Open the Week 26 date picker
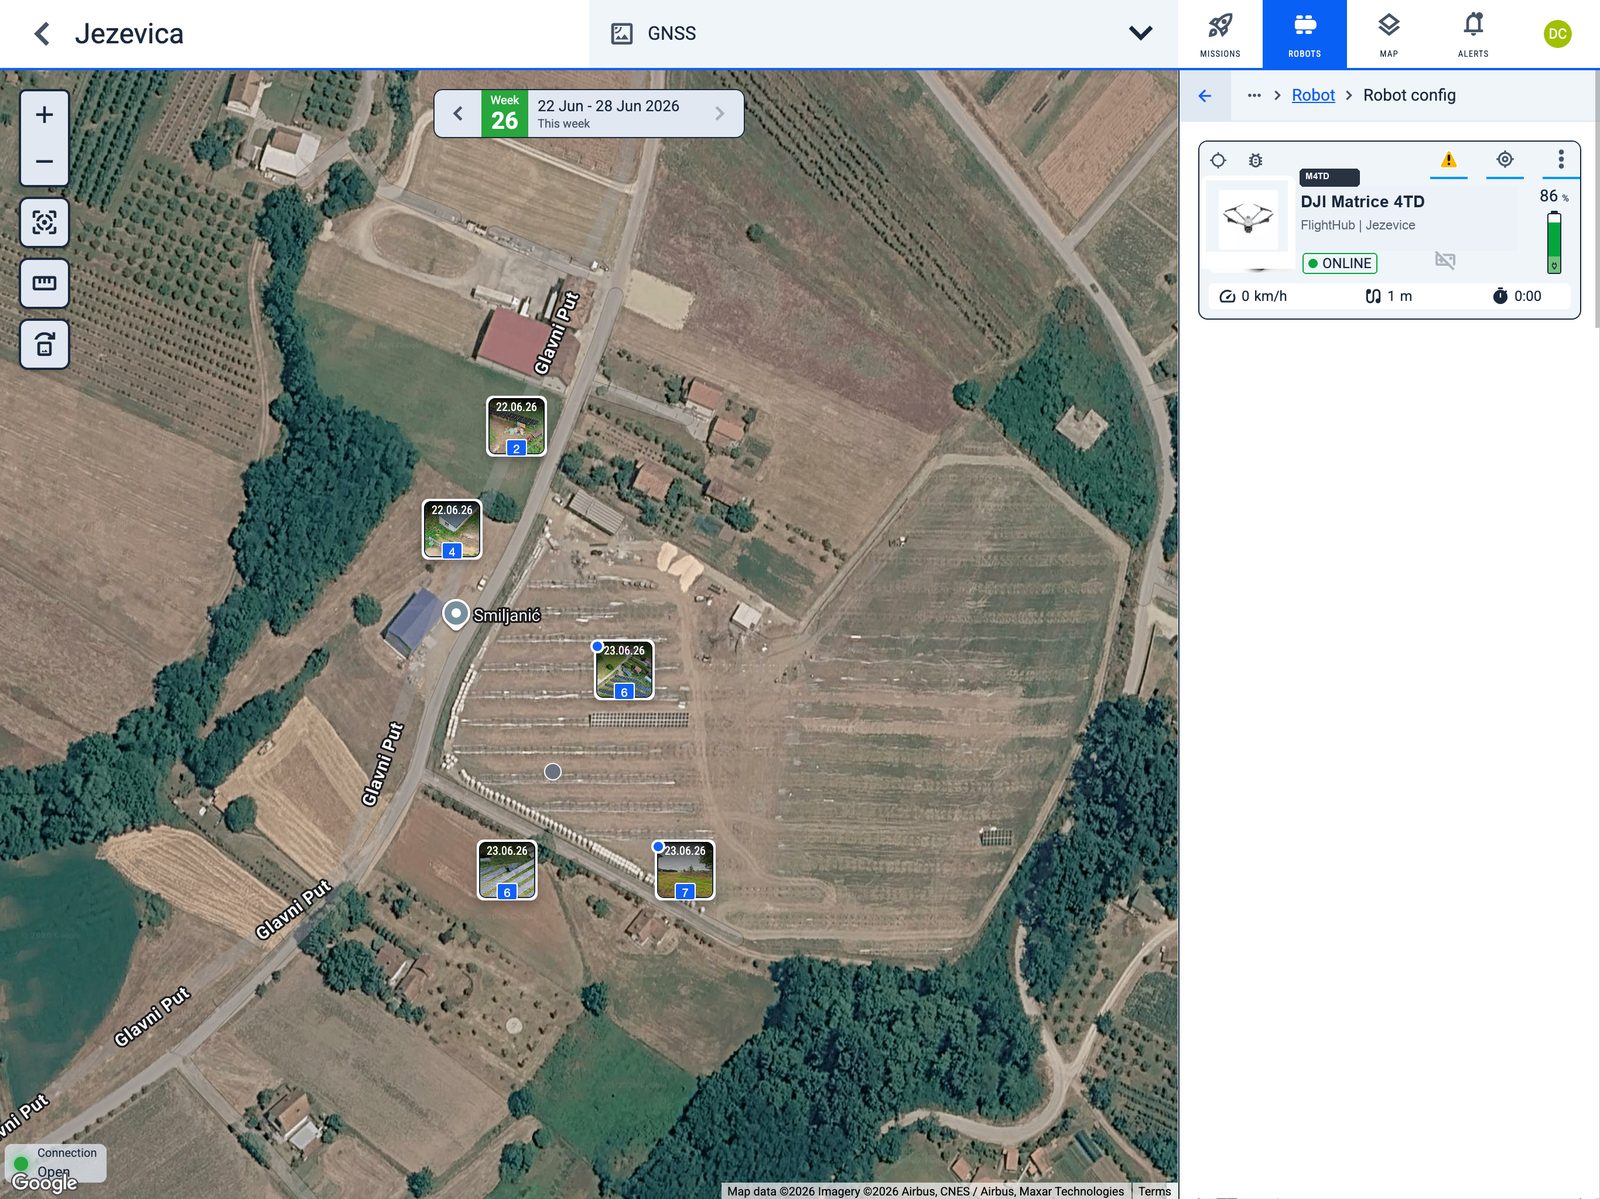 [590, 113]
